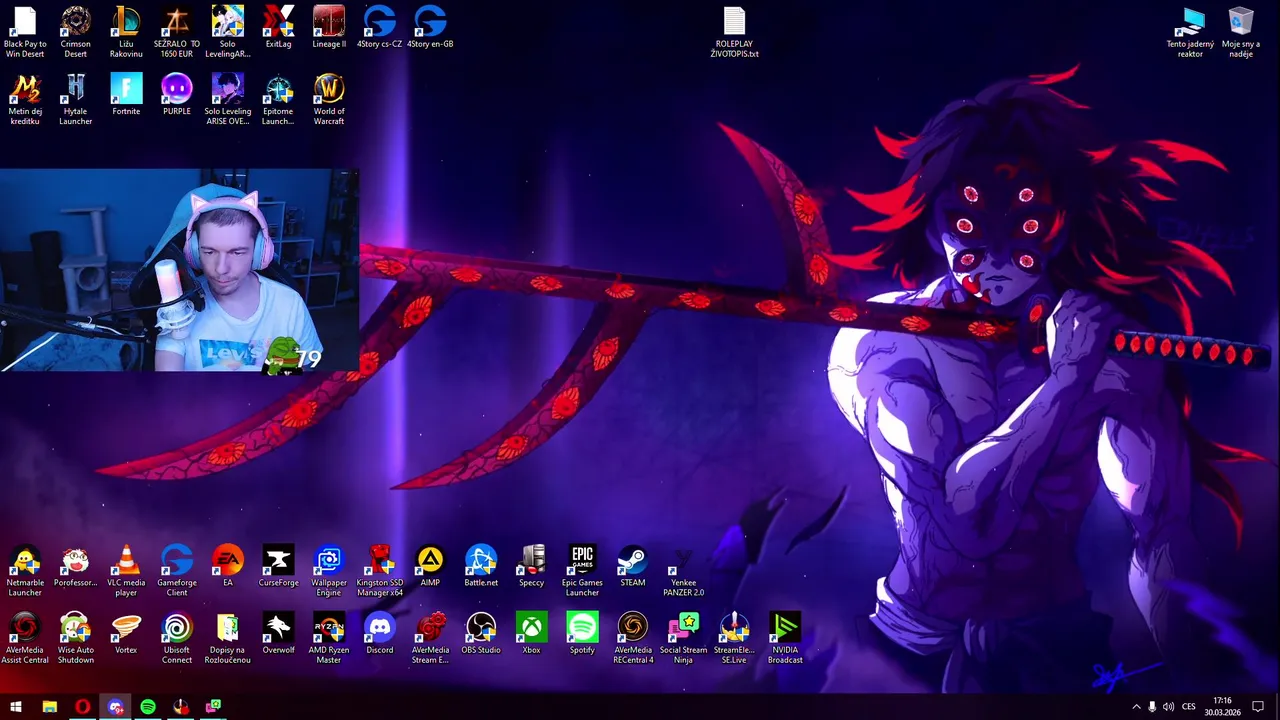Image resolution: width=1280 pixels, height=720 pixels.
Task: Launch the Hytale Launcher shortcut
Action: pos(75,99)
